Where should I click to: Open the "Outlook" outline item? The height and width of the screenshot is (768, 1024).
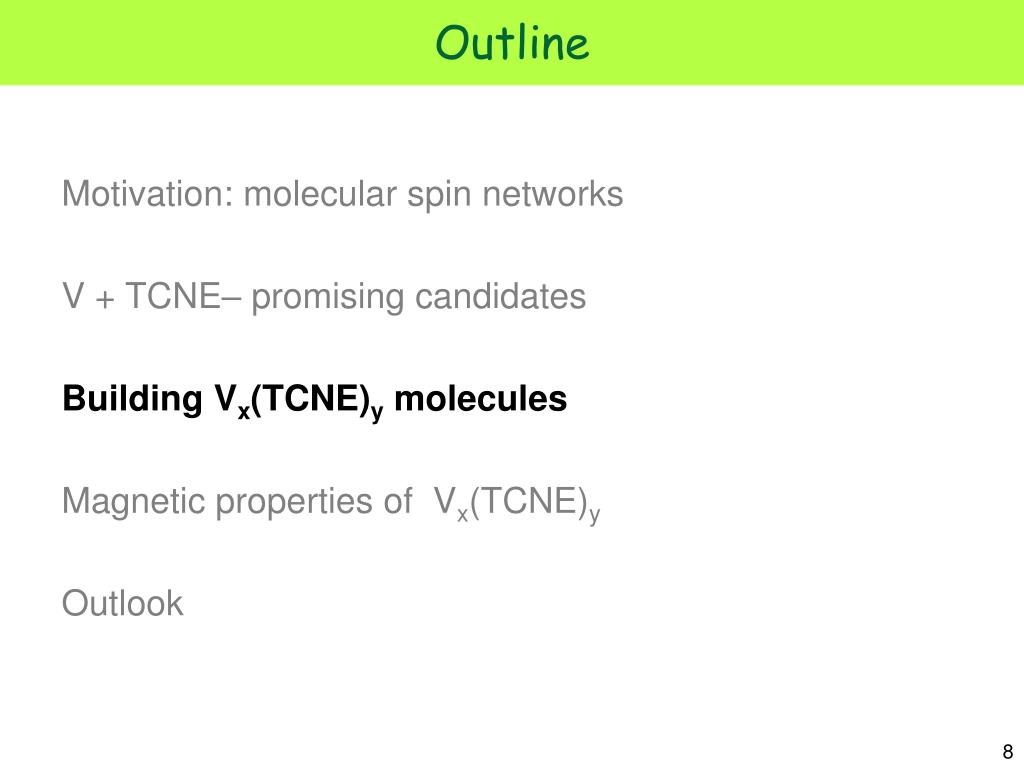(122, 603)
